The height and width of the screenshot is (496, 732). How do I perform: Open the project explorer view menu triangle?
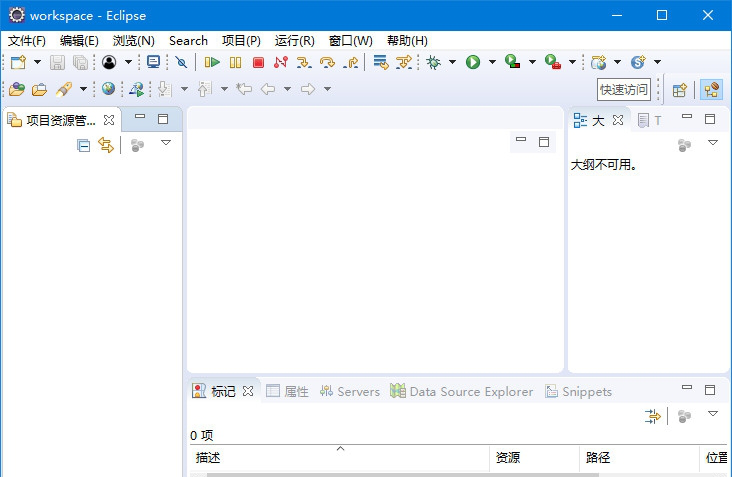point(166,144)
